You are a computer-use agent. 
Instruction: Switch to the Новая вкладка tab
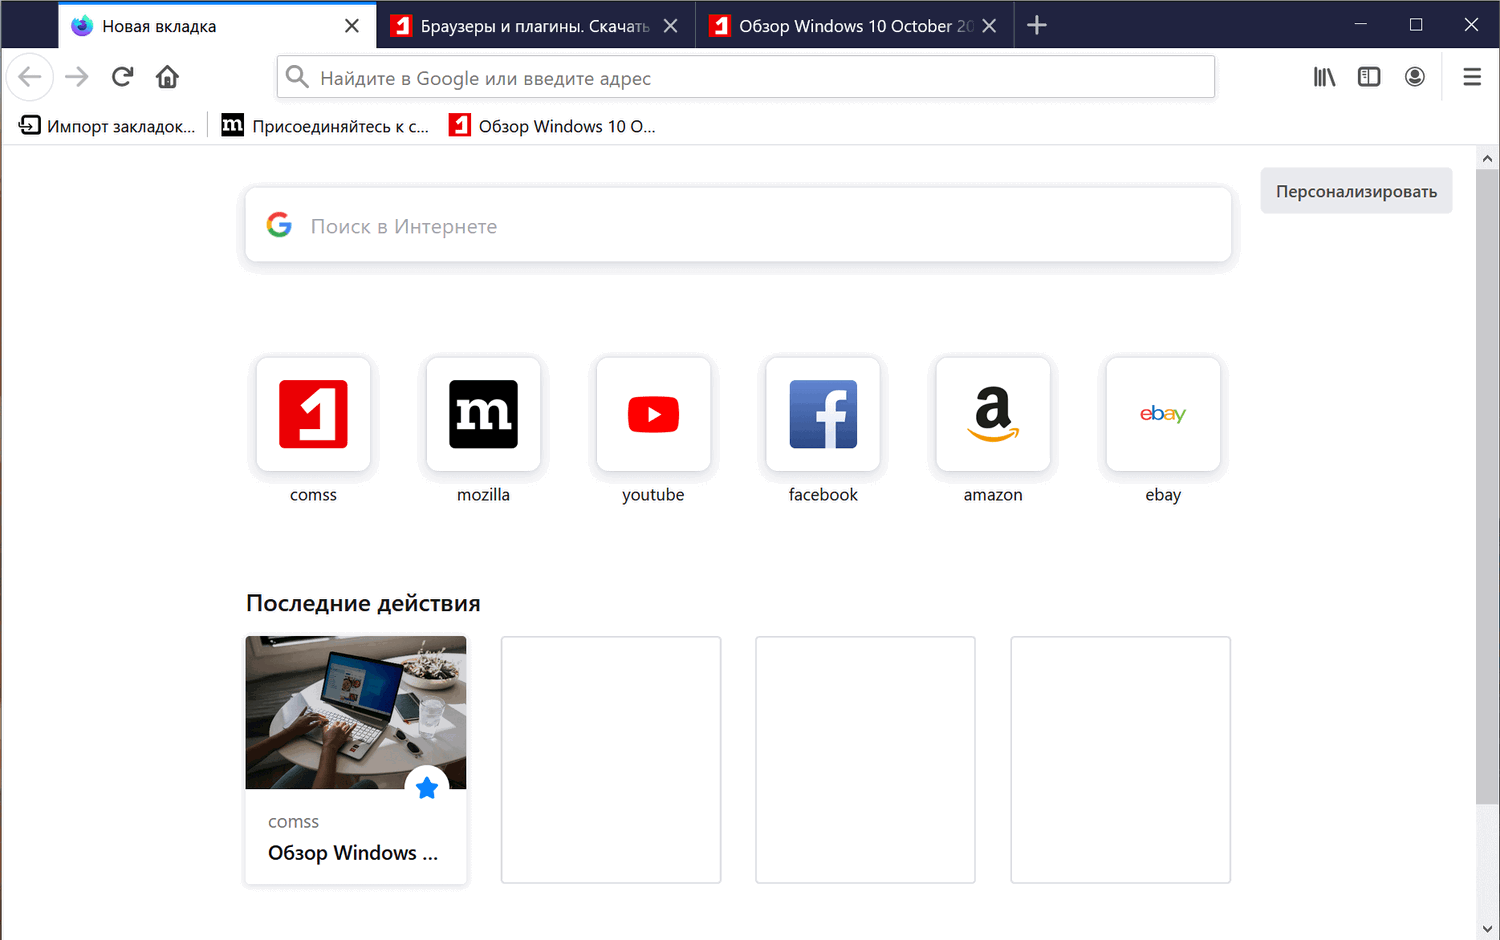pyautogui.click(x=217, y=26)
